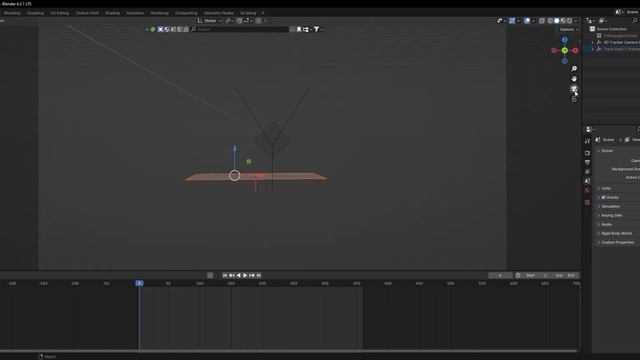Click the blue Z axis on gizmo
640x360 pixels.
[x=564, y=40]
